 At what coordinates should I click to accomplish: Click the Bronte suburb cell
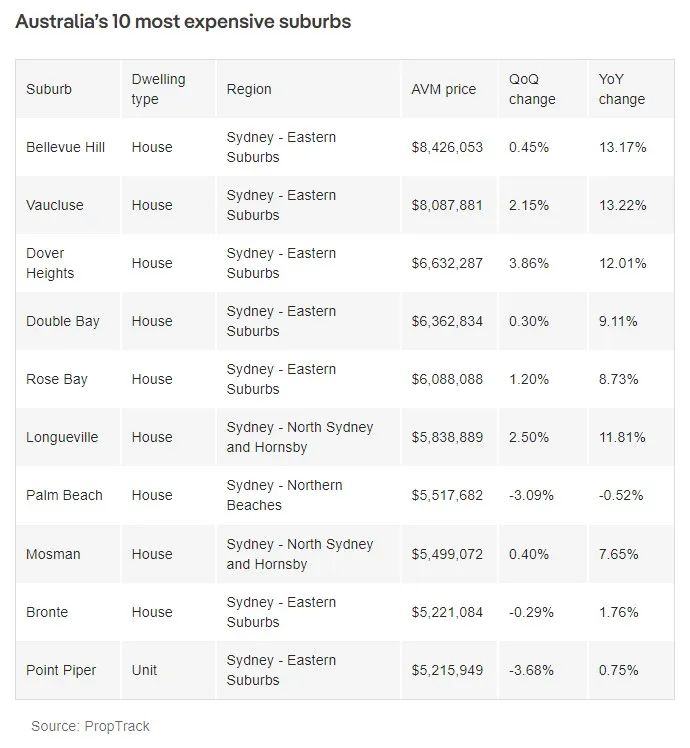pos(47,612)
